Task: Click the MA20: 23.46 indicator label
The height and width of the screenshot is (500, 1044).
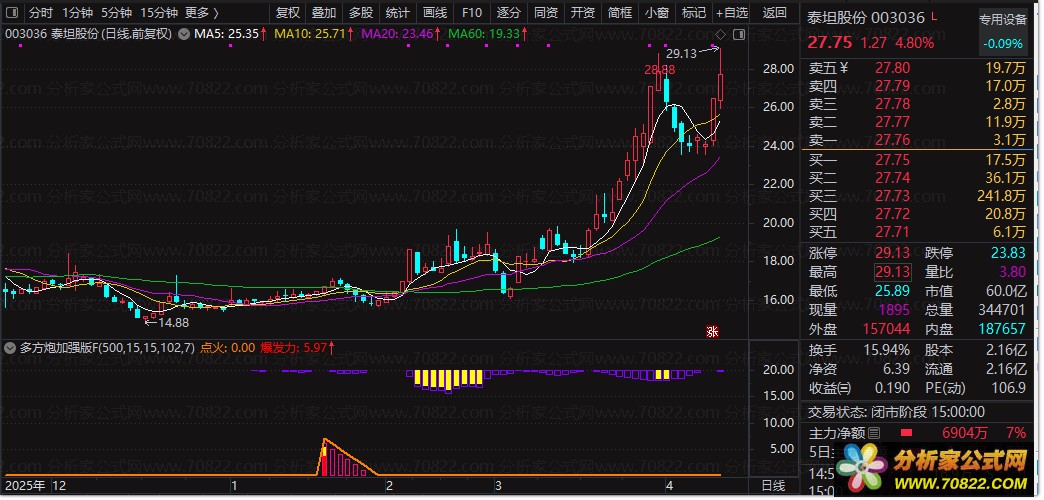Action: tap(399, 33)
